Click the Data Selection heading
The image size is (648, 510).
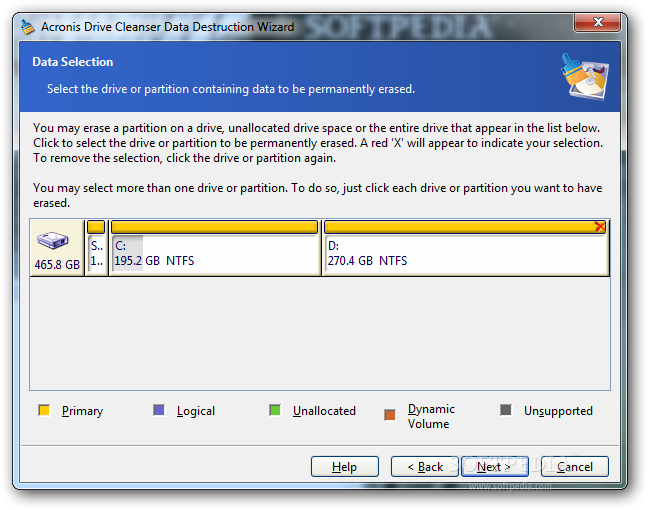(x=73, y=62)
